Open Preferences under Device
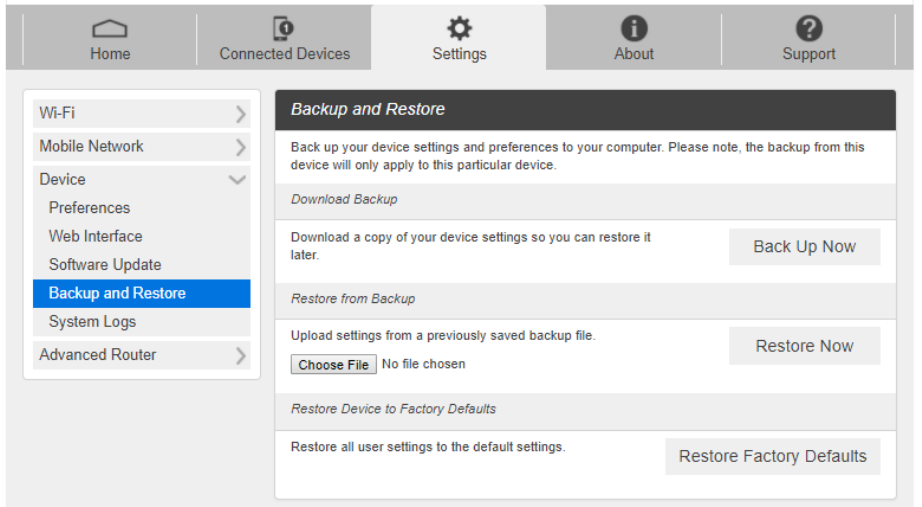The image size is (922, 507). pos(89,208)
